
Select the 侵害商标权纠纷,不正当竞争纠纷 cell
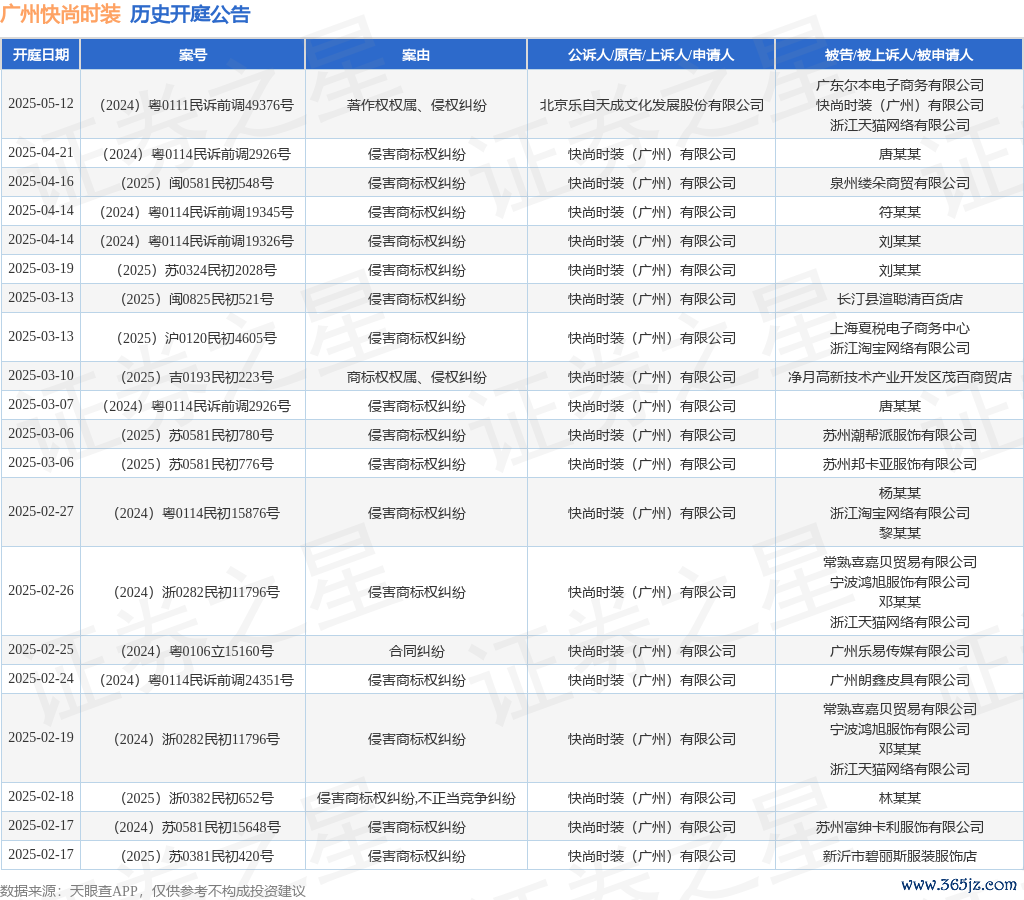(x=416, y=798)
